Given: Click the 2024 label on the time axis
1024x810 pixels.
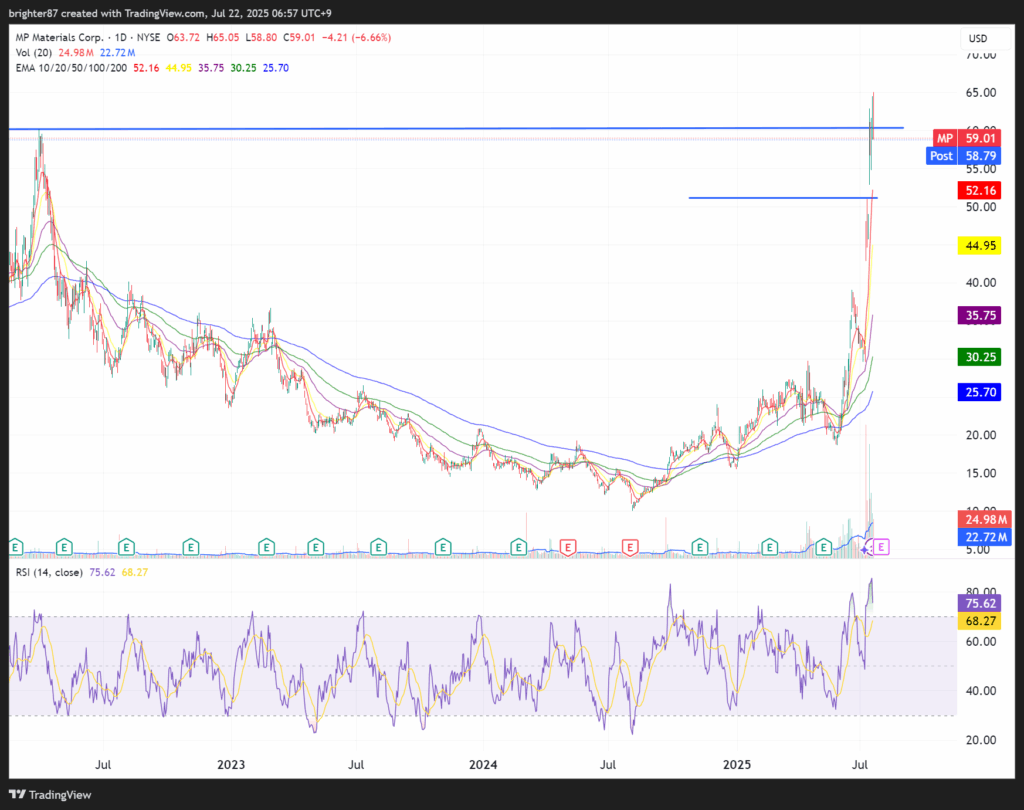Looking at the screenshot, I should pyautogui.click(x=483, y=764).
